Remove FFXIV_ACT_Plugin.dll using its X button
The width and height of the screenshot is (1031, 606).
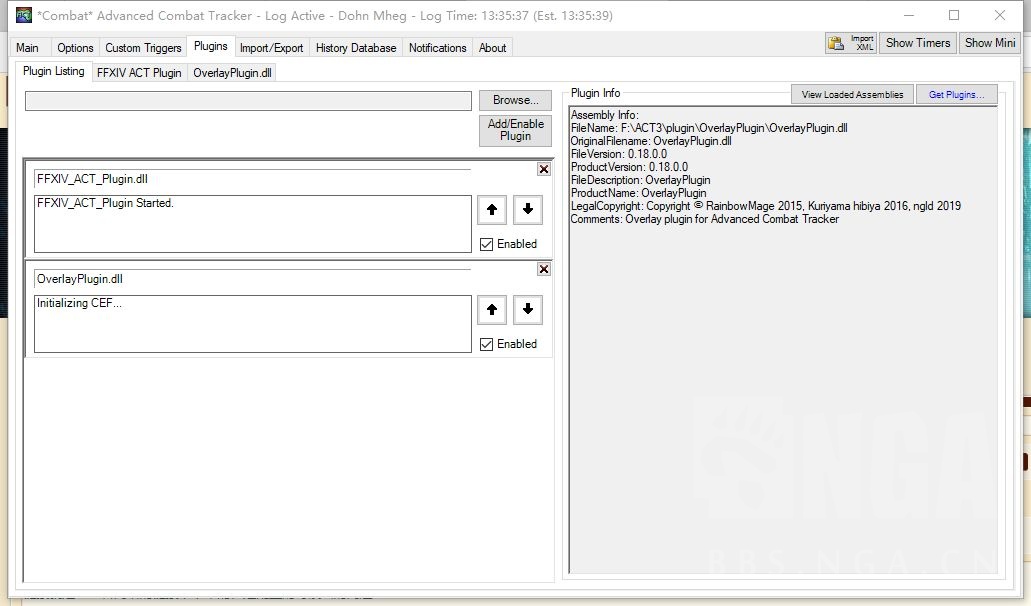543,169
